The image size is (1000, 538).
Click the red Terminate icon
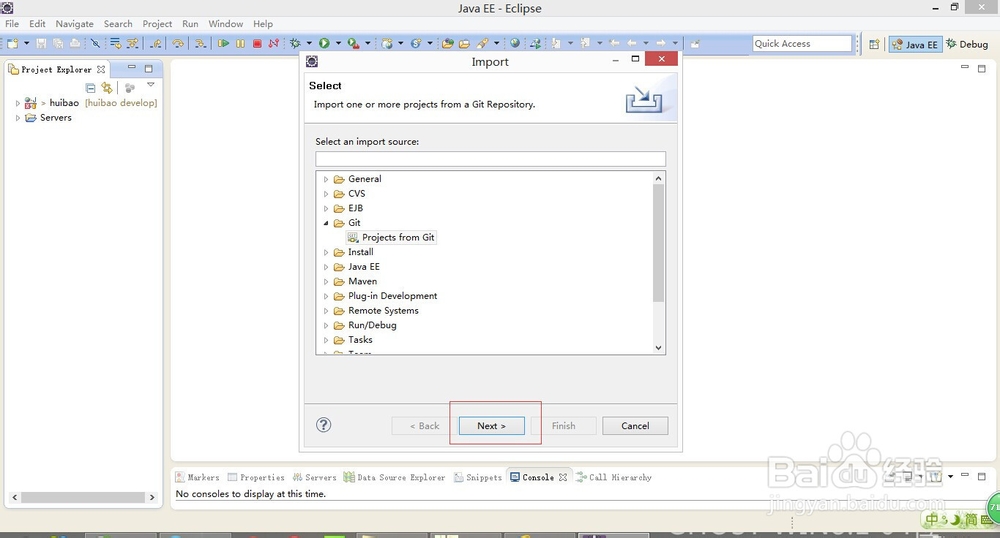click(257, 43)
